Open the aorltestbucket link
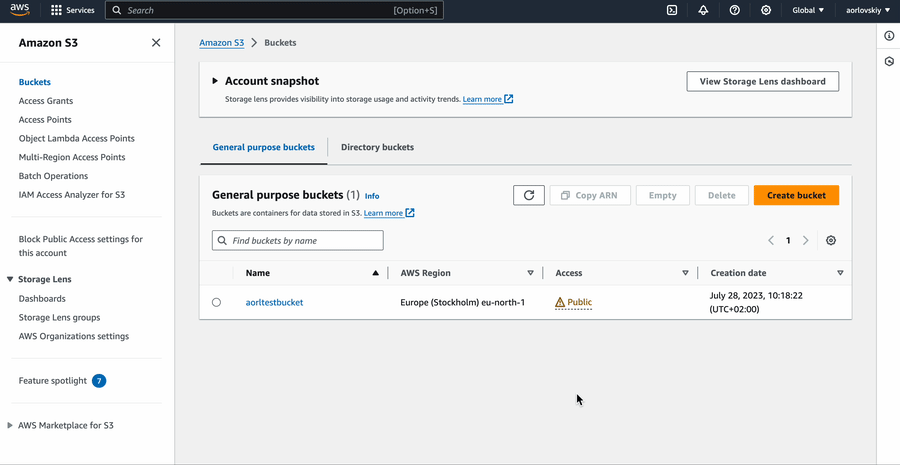Viewport: 900px width, 465px height. tap(274, 302)
